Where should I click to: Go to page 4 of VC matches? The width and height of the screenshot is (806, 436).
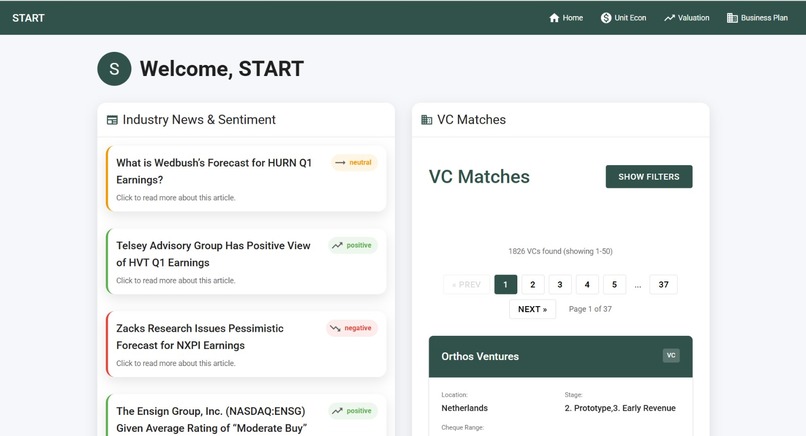(x=587, y=284)
